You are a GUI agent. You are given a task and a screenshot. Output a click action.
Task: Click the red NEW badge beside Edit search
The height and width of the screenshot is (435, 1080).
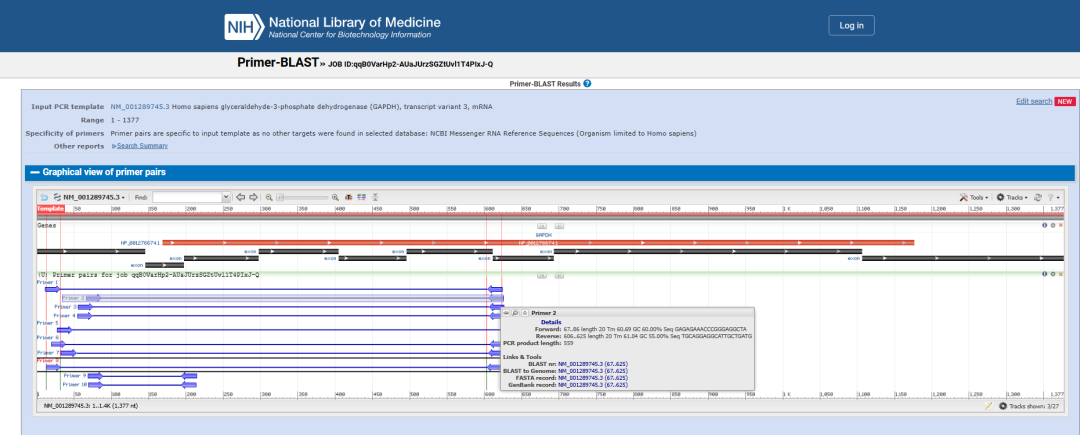tap(1065, 101)
